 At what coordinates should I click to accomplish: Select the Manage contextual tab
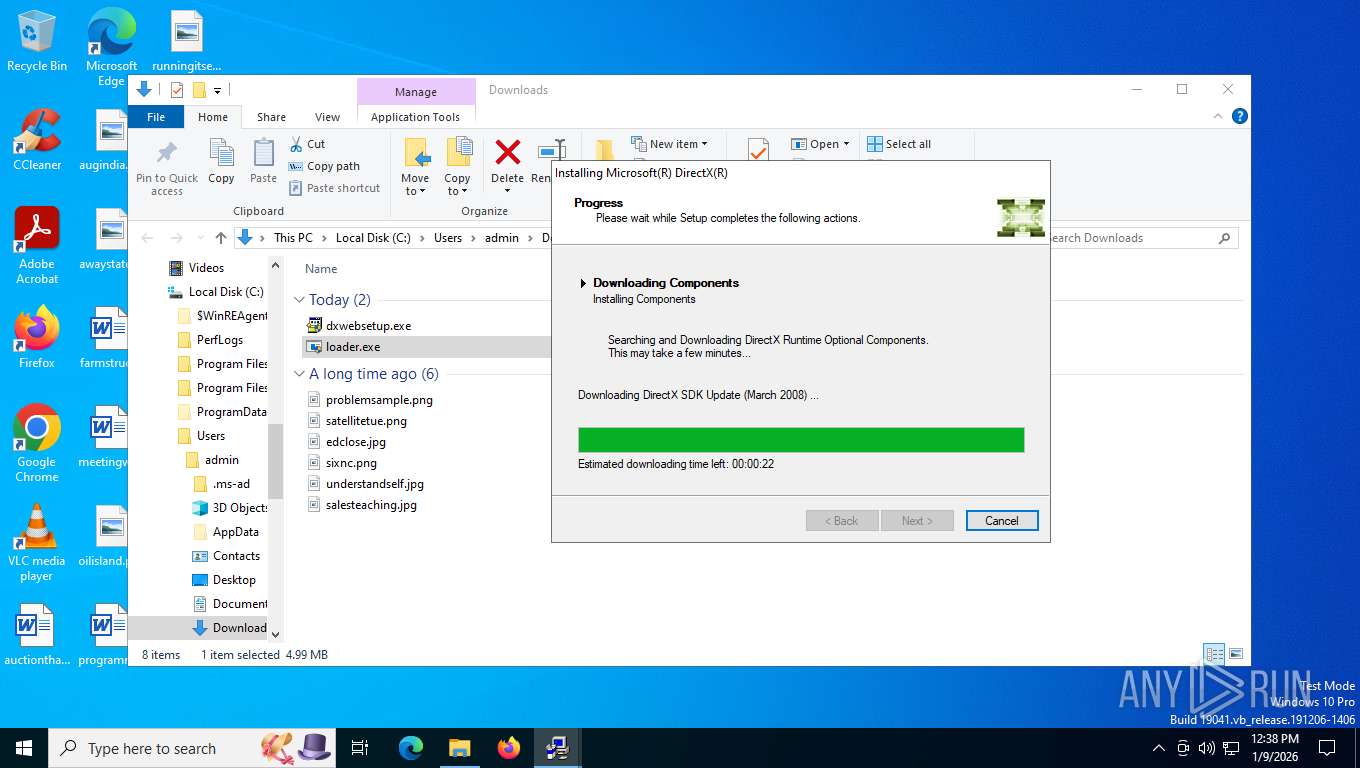tap(416, 92)
